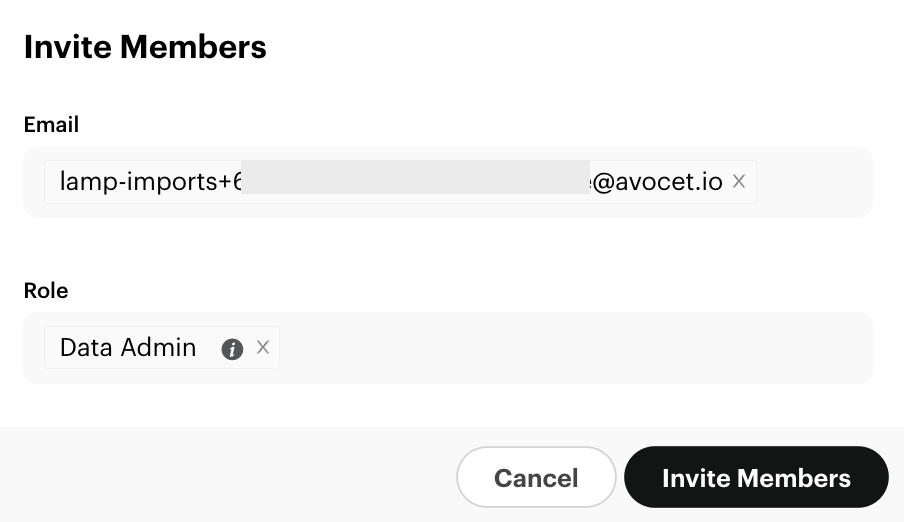Remove the Data Admin role chip
Viewport: 904px width, 522px height.
(263, 347)
